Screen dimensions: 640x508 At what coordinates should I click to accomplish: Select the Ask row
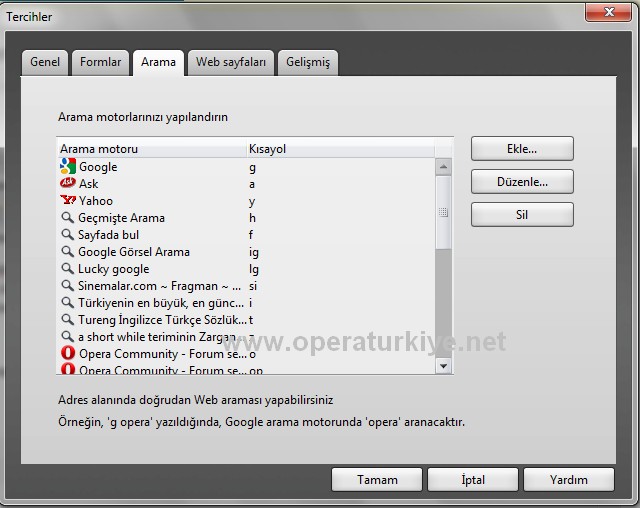point(246,184)
